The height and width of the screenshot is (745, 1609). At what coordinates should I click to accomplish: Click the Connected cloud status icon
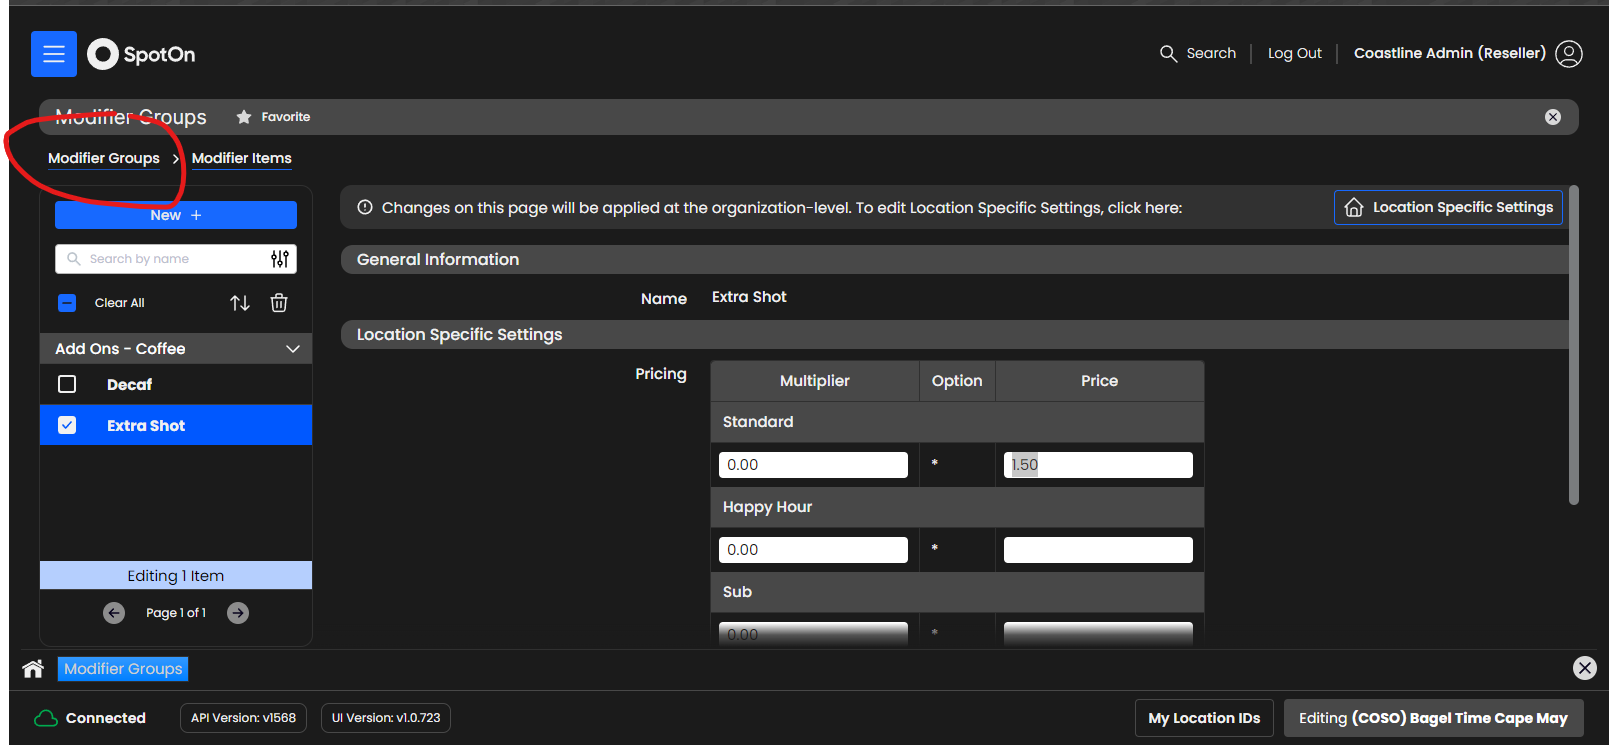46,718
